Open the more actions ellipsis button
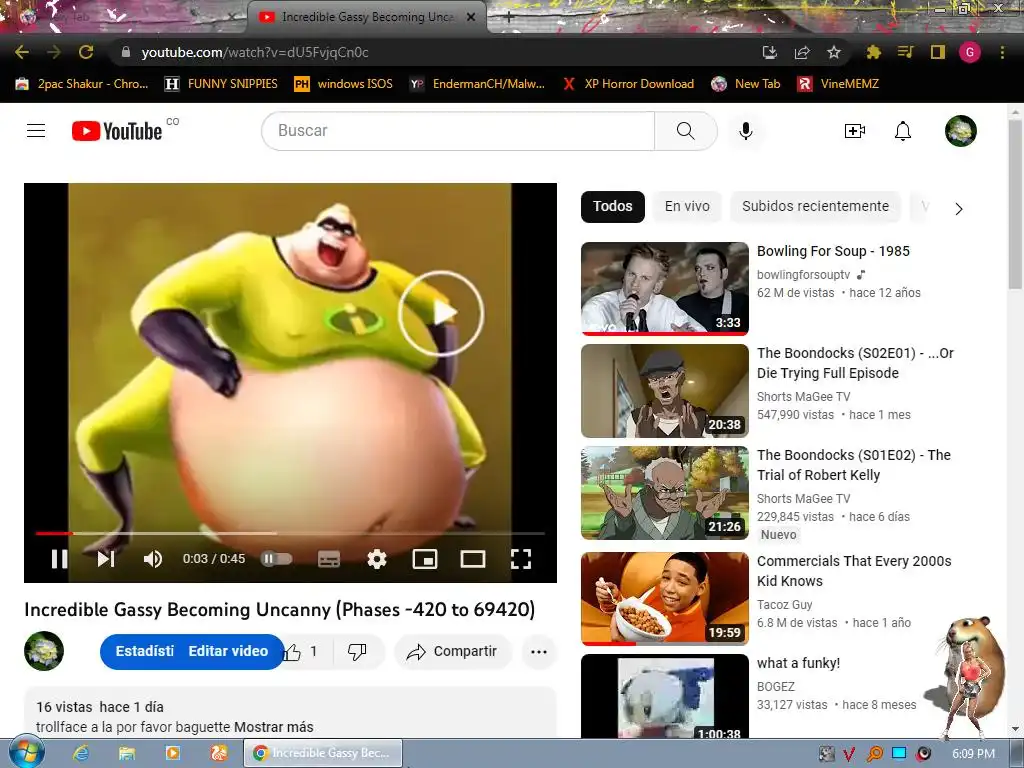The image size is (1024, 768). [x=539, y=651]
